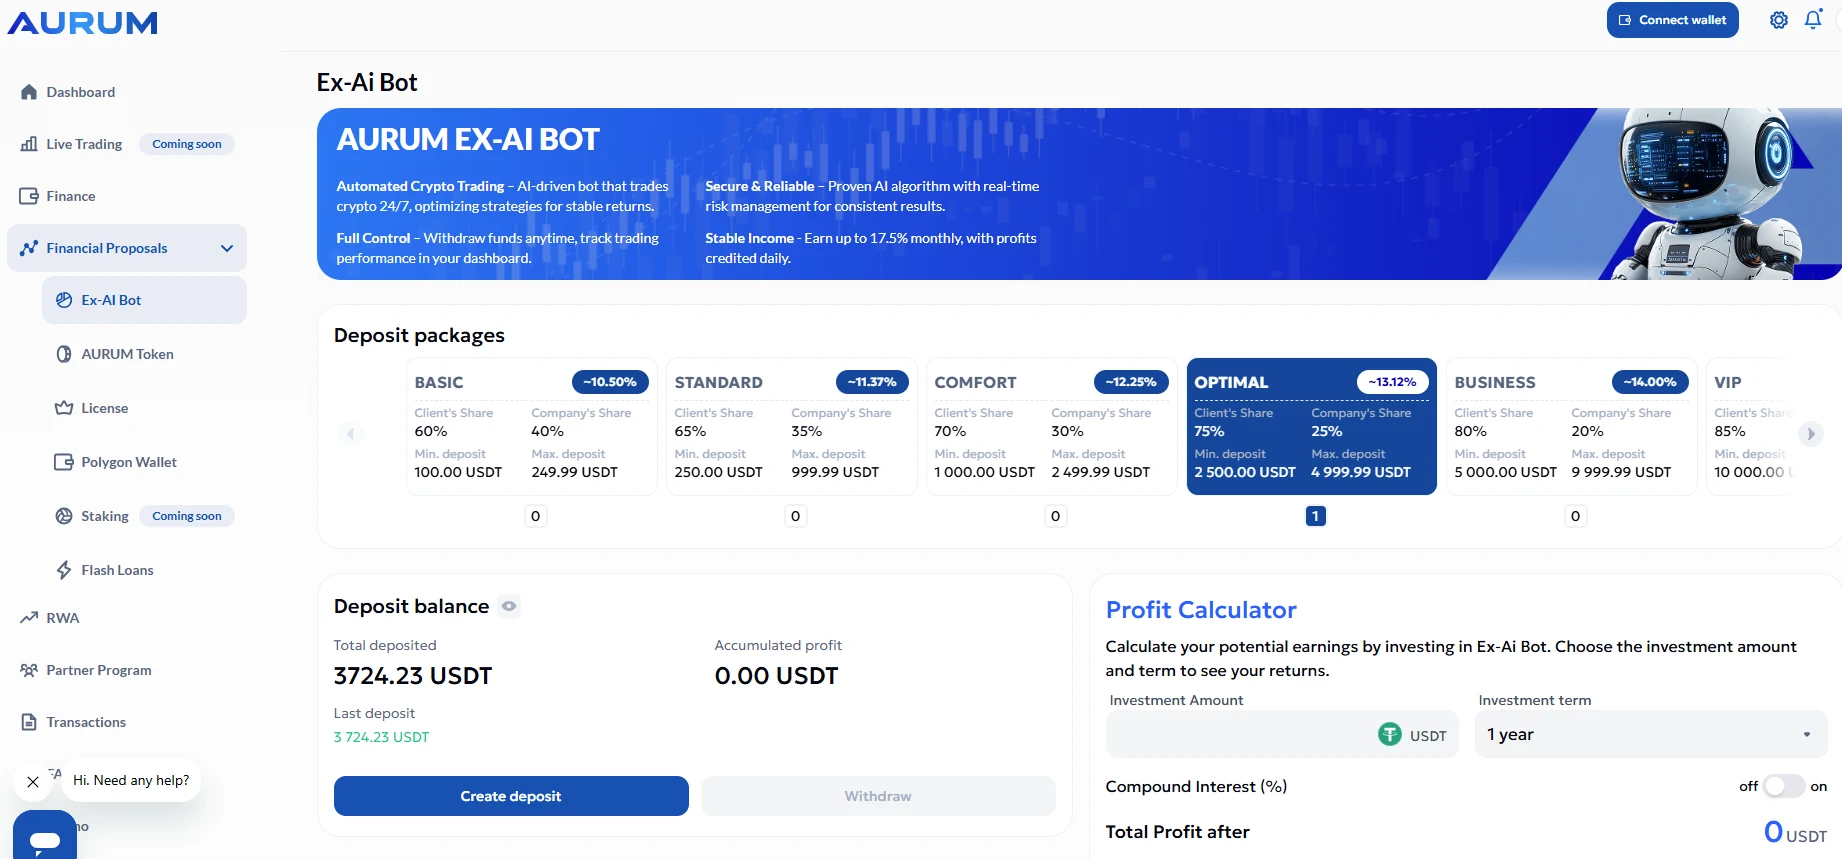Click the Live Trading chart icon
Viewport: 1842px width, 859px height.
pyautogui.click(x=29, y=144)
